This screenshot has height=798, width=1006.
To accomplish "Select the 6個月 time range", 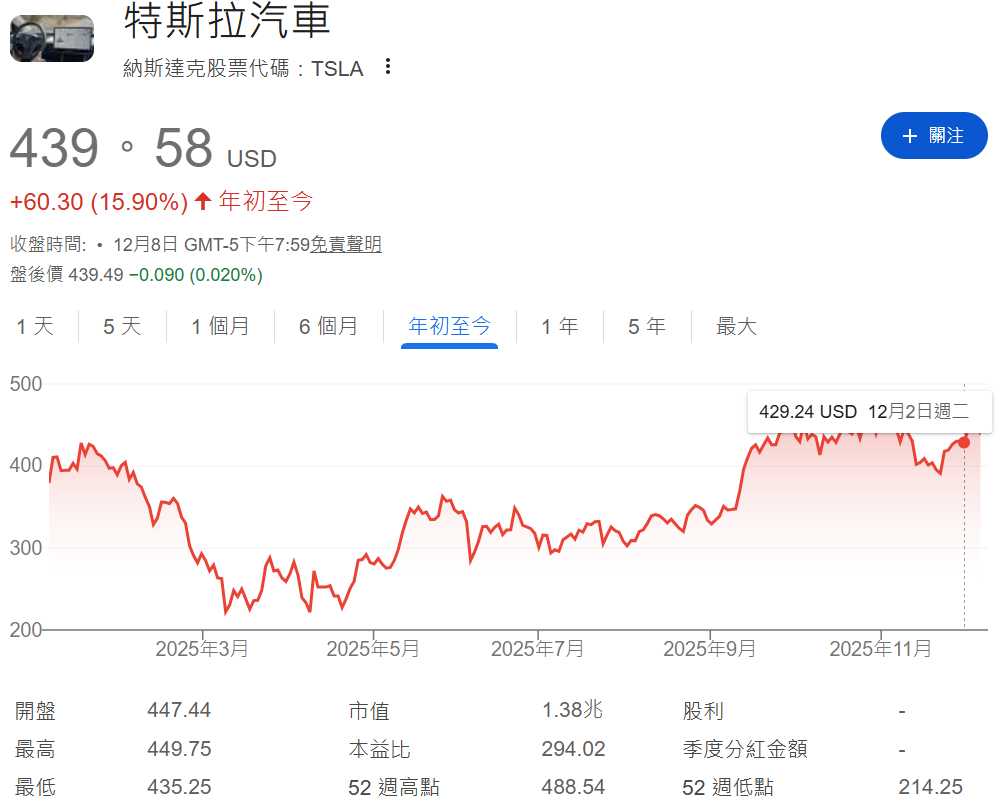I will click(x=328, y=326).
